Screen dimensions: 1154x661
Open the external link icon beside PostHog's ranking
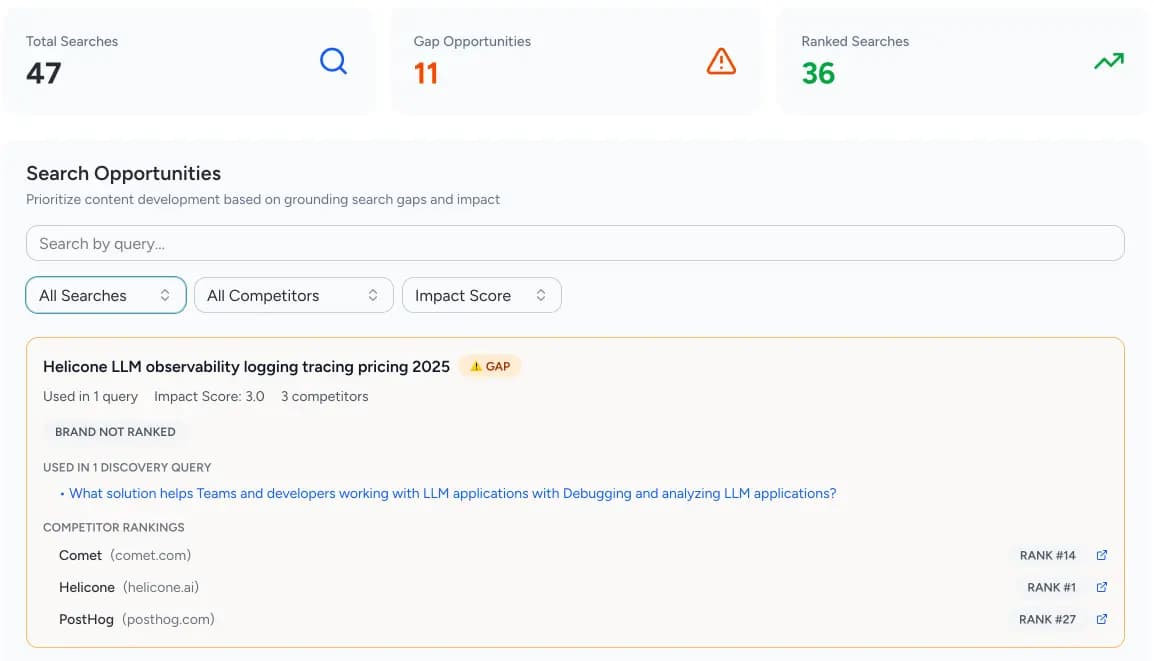pos(1101,619)
